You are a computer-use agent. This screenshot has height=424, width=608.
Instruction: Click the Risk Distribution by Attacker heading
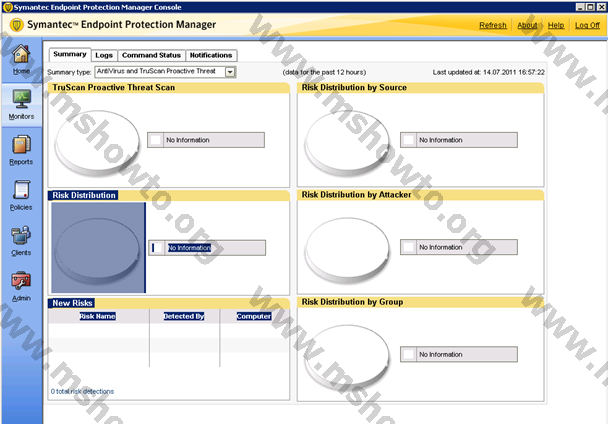(356, 195)
